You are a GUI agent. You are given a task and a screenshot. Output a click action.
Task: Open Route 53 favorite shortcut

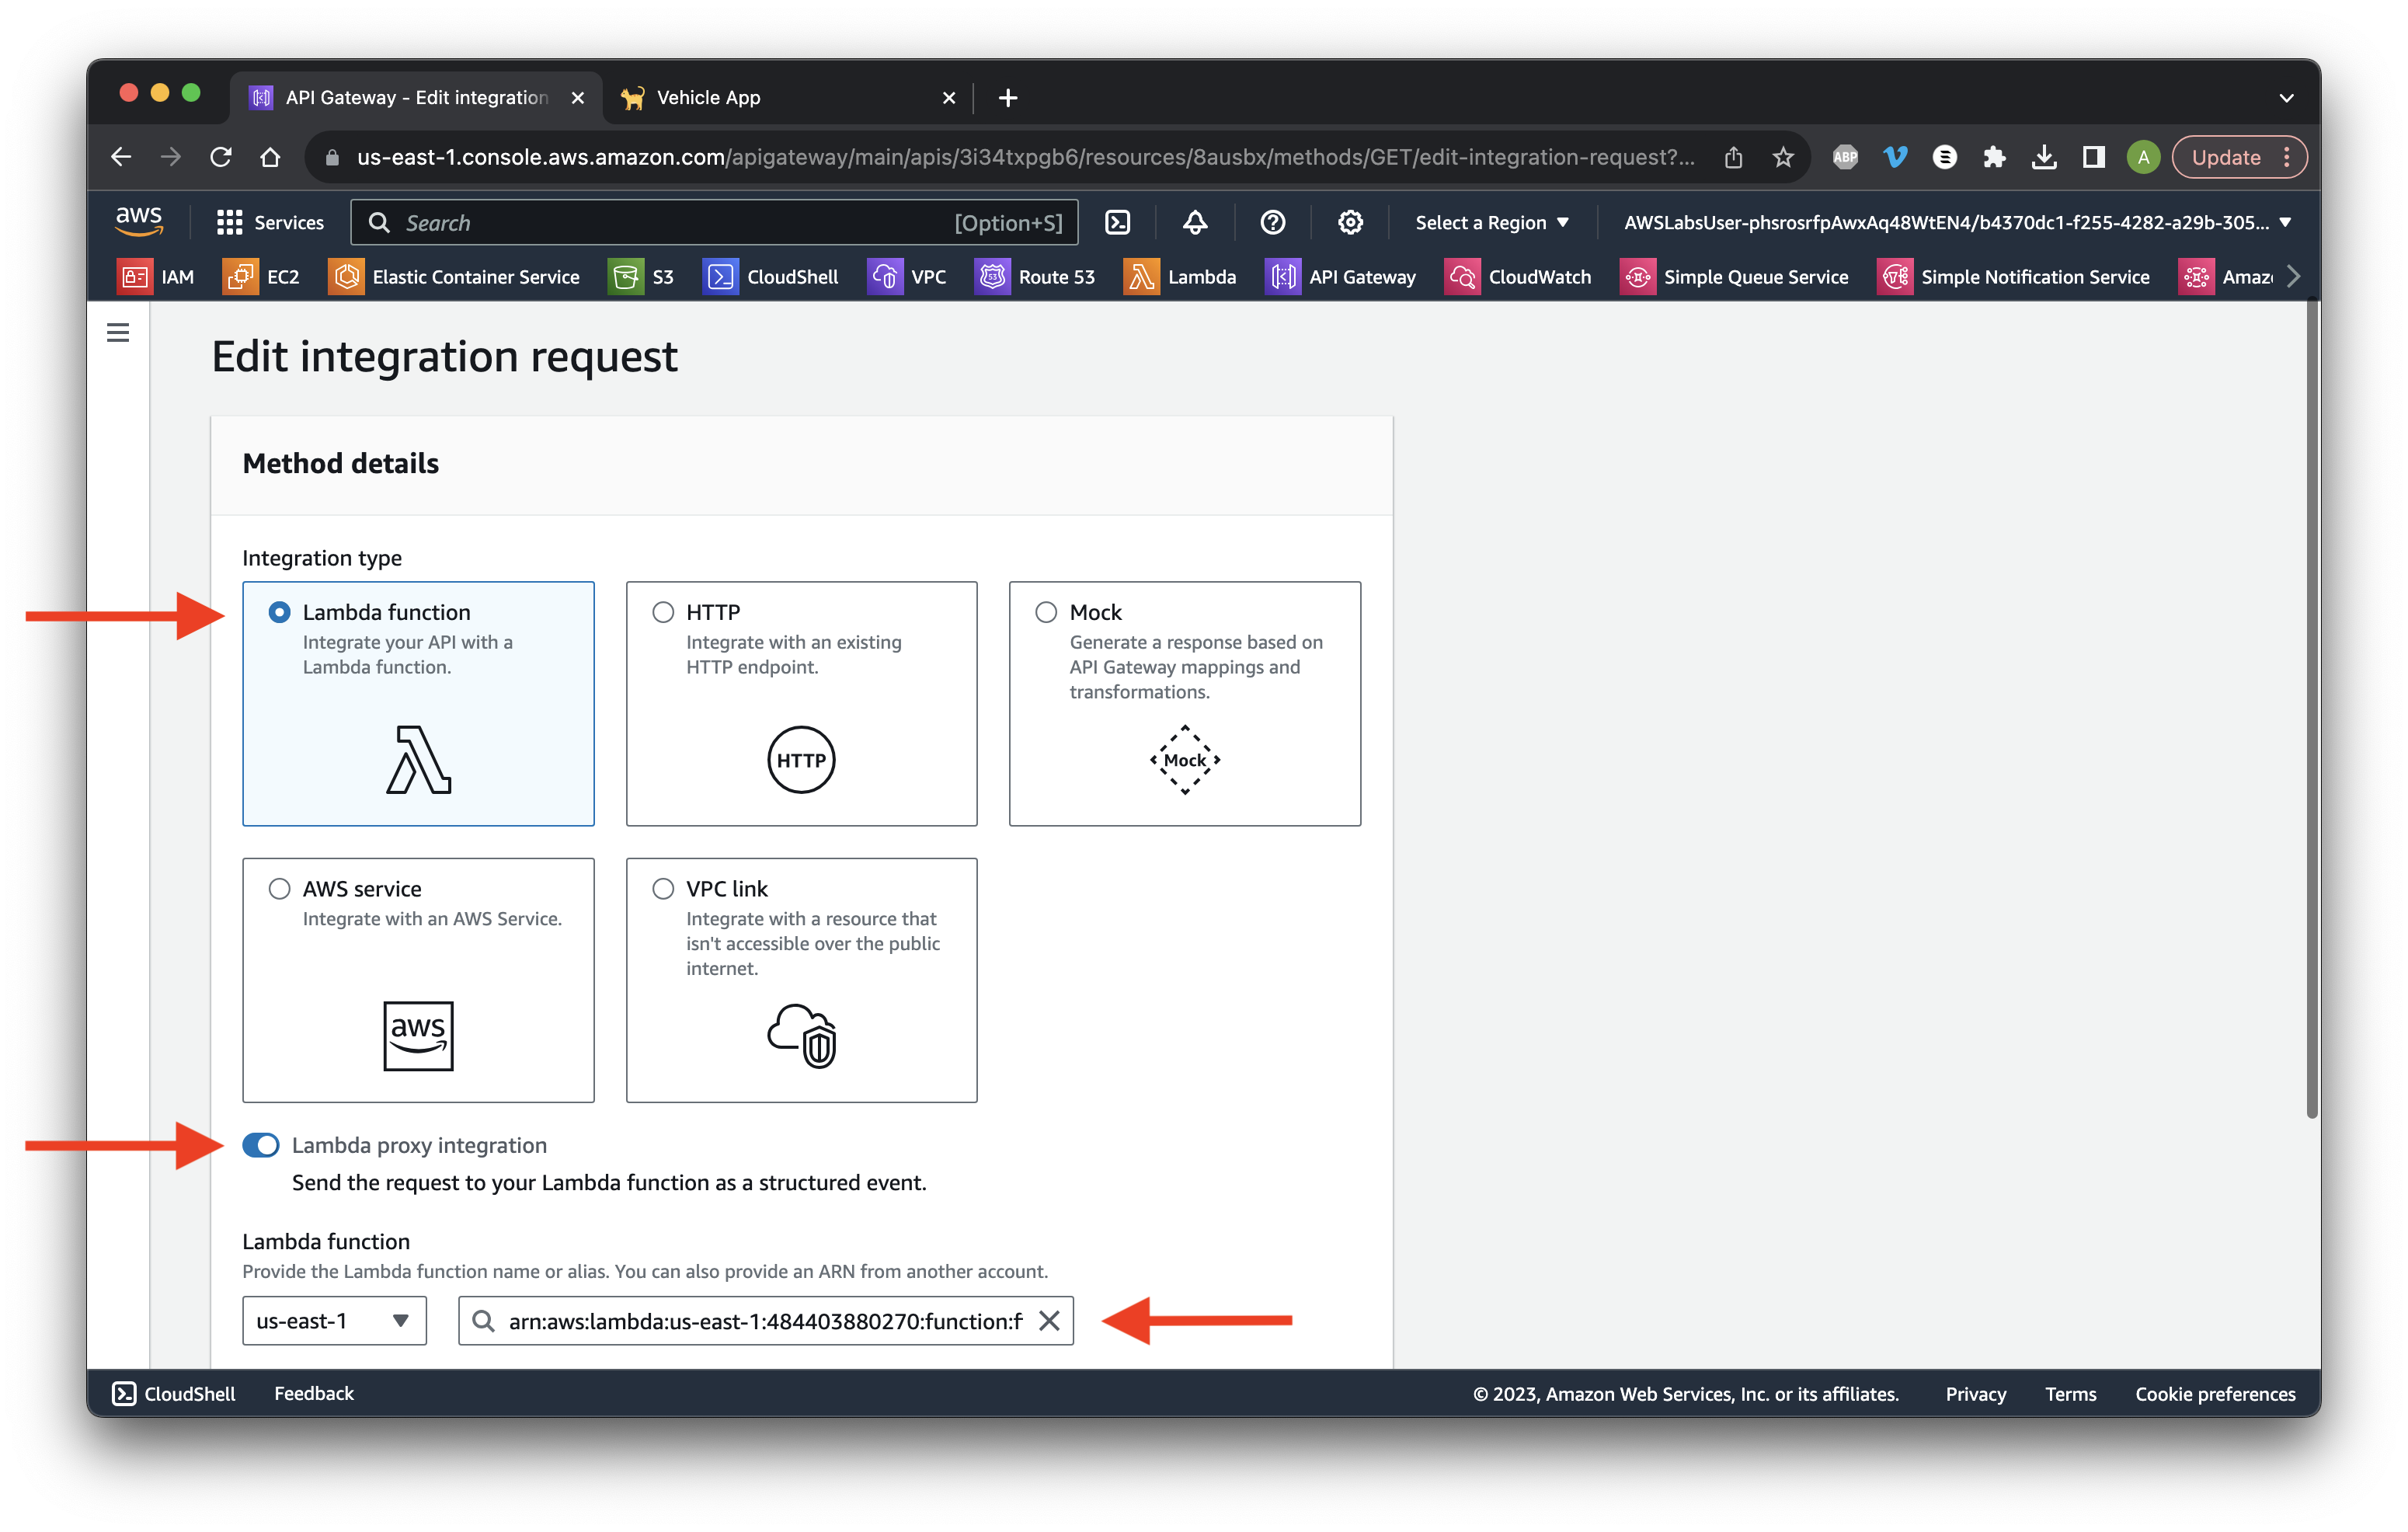click(x=1035, y=277)
